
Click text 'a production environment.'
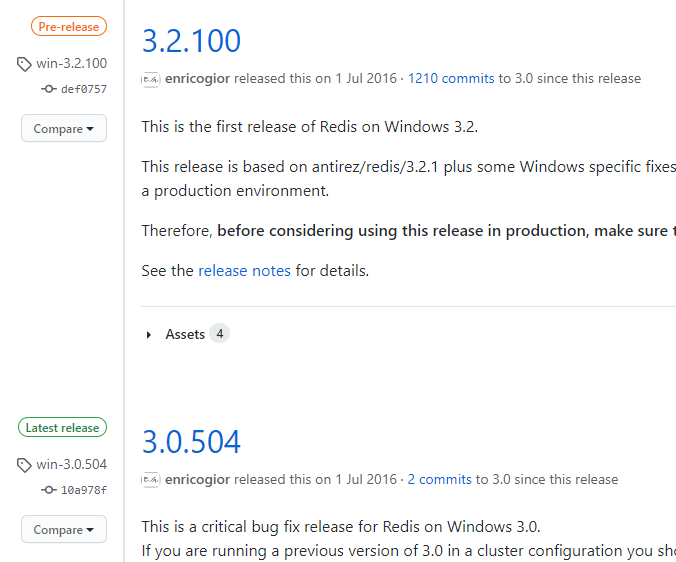pos(235,190)
